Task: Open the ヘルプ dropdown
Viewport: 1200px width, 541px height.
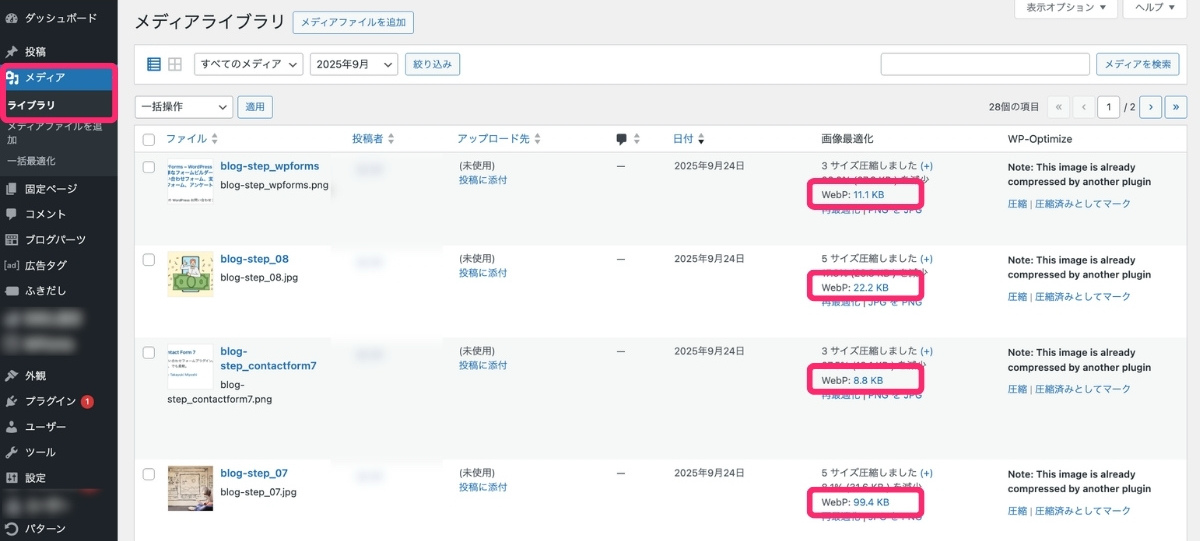Action: (1155, 8)
